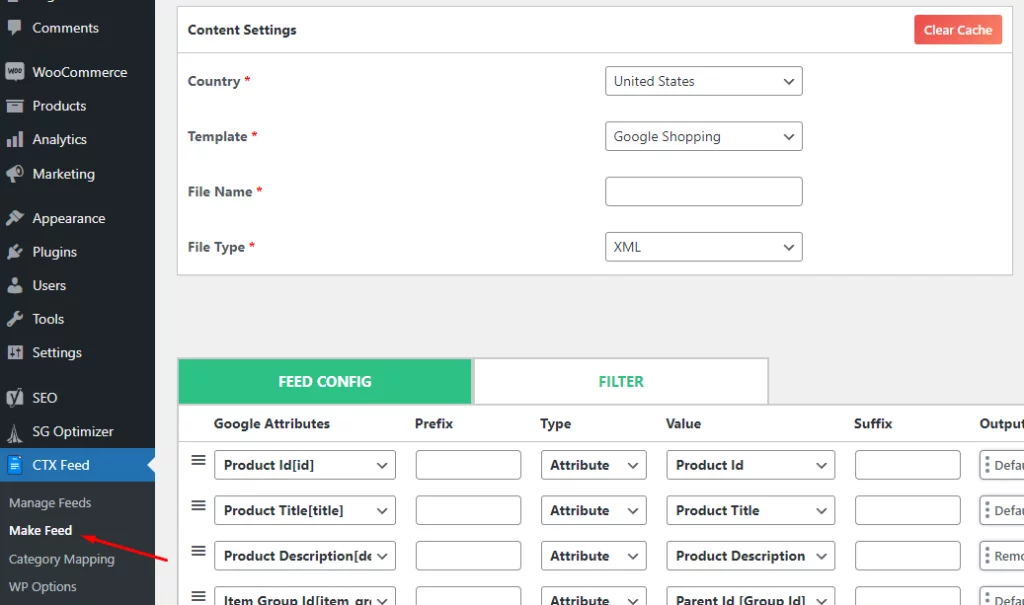Select Make Feed in the sidebar
This screenshot has width=1024, height=605.
[x=40, y=531]
